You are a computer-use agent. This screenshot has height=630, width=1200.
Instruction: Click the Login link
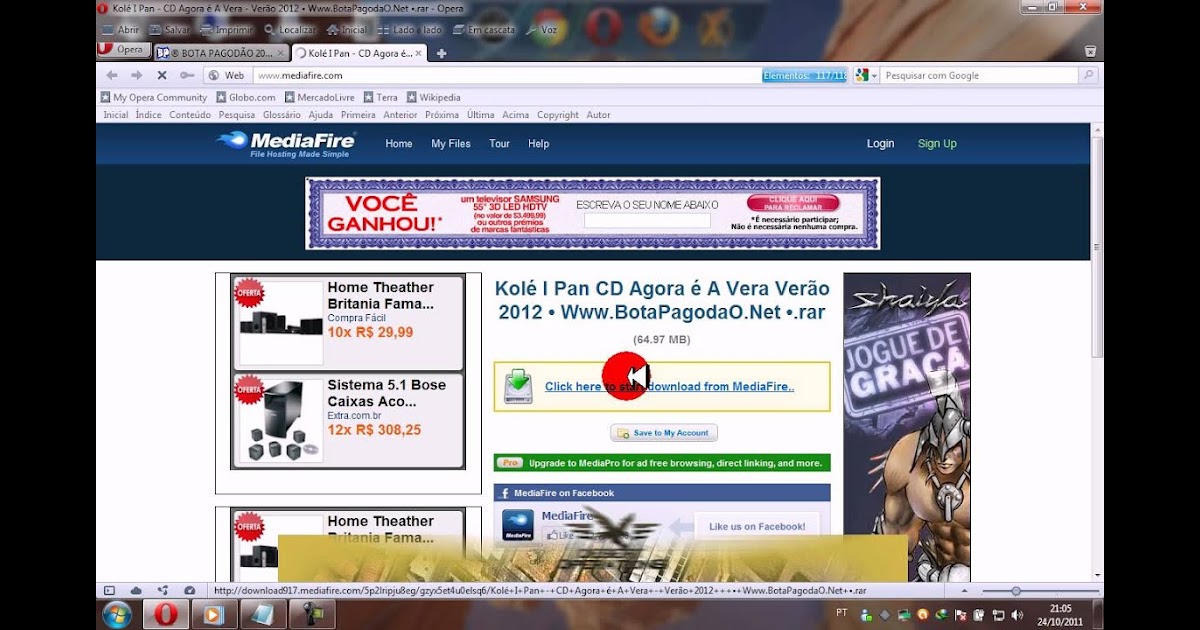click(880, 144)
